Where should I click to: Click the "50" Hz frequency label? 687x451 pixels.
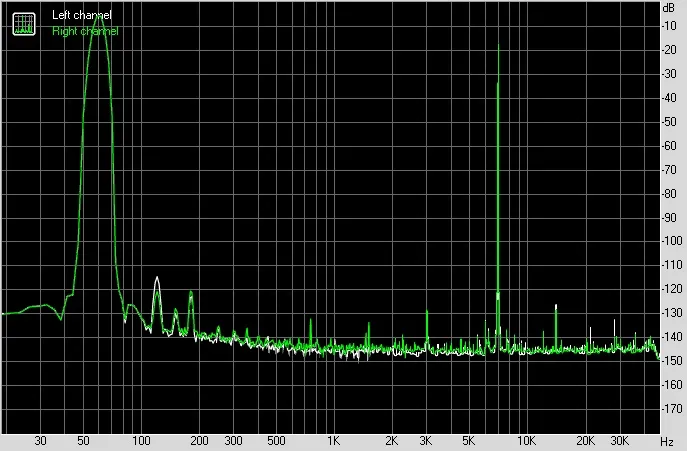83,441
